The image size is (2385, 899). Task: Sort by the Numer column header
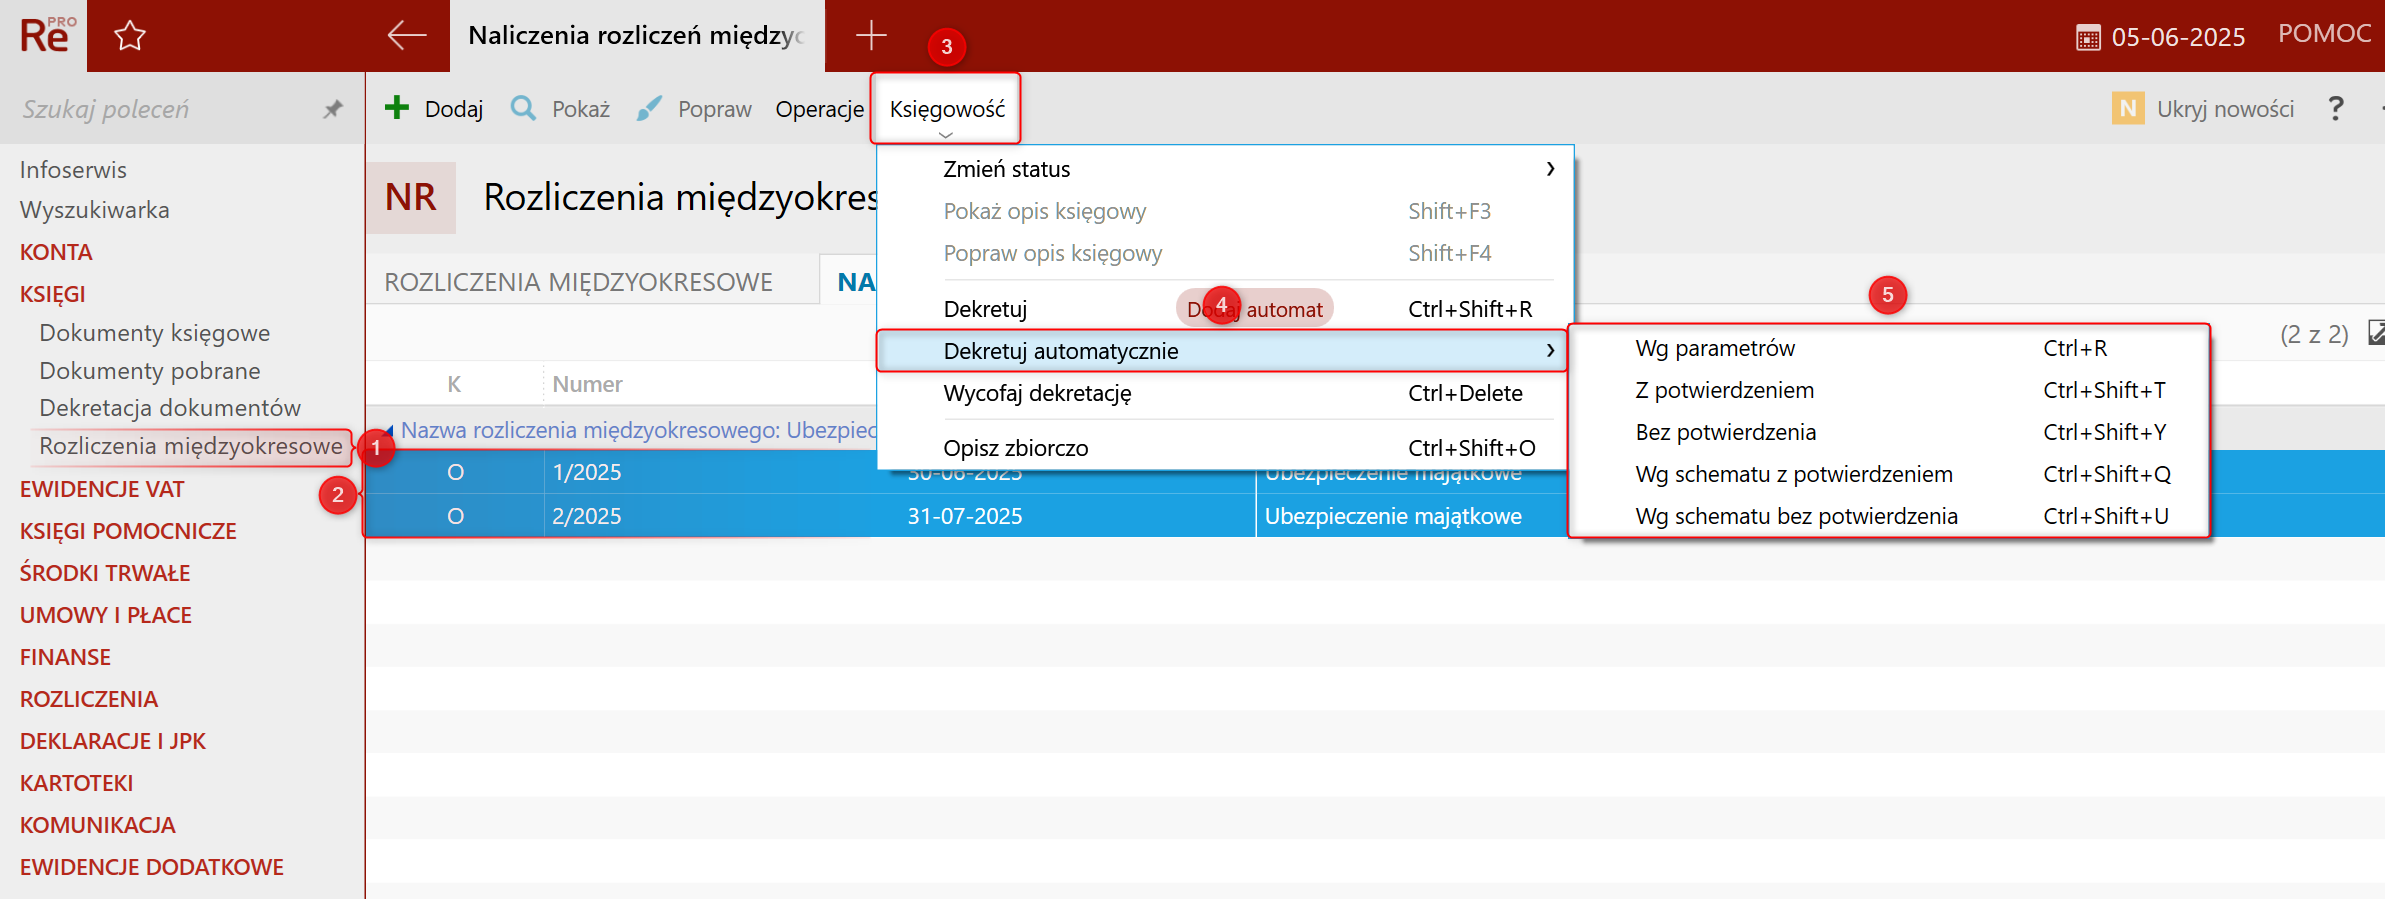coord(587,384)
